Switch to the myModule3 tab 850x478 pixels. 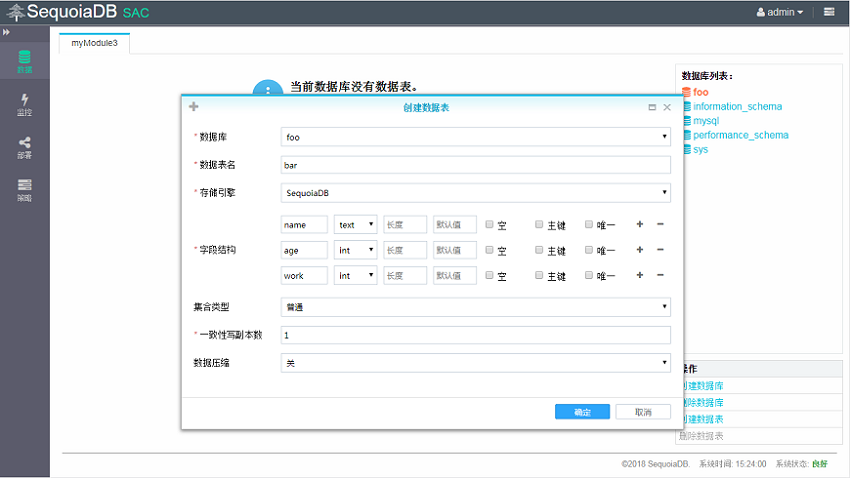94,43
